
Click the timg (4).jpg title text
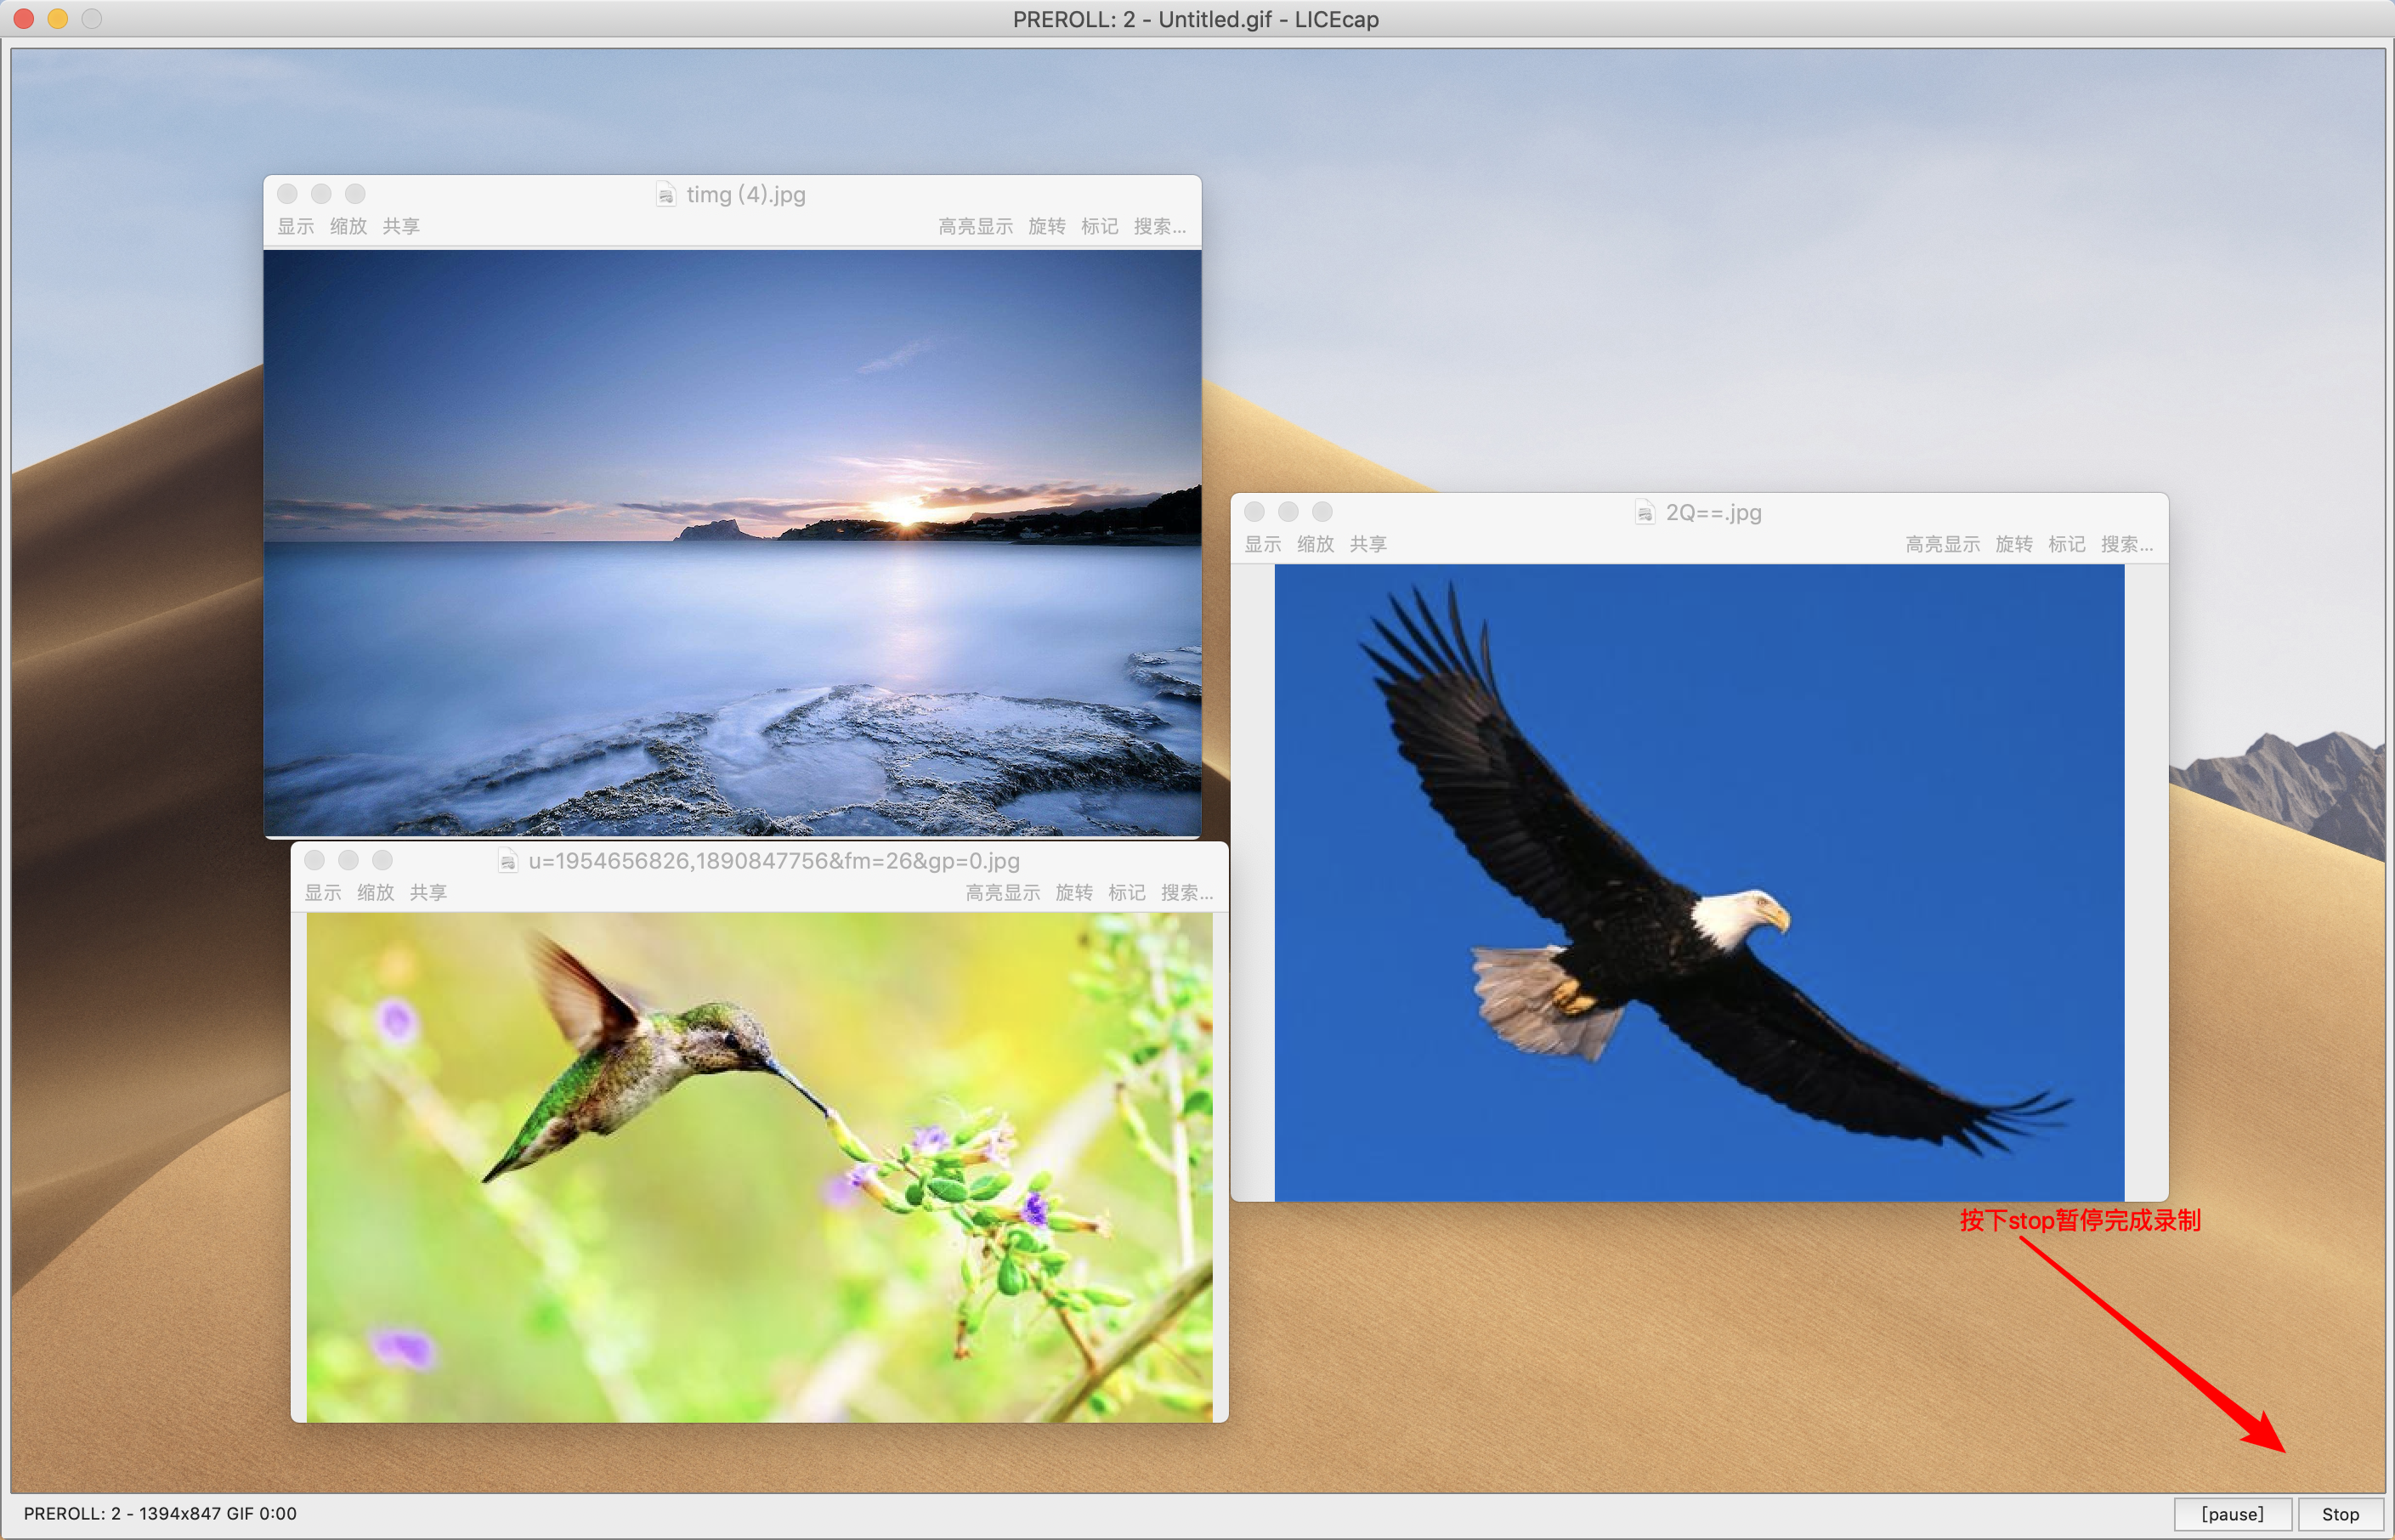(746, 194)
